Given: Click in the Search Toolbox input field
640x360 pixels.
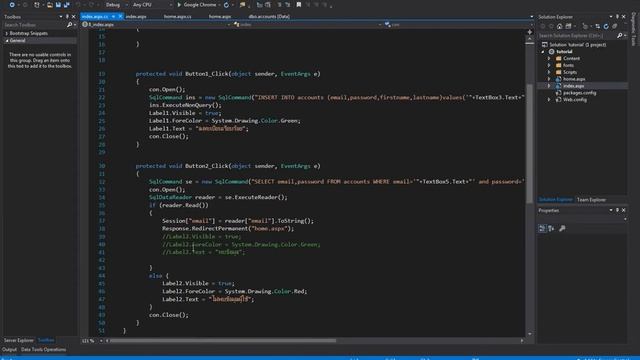Looking at the screenshot, I should point(34,25).
